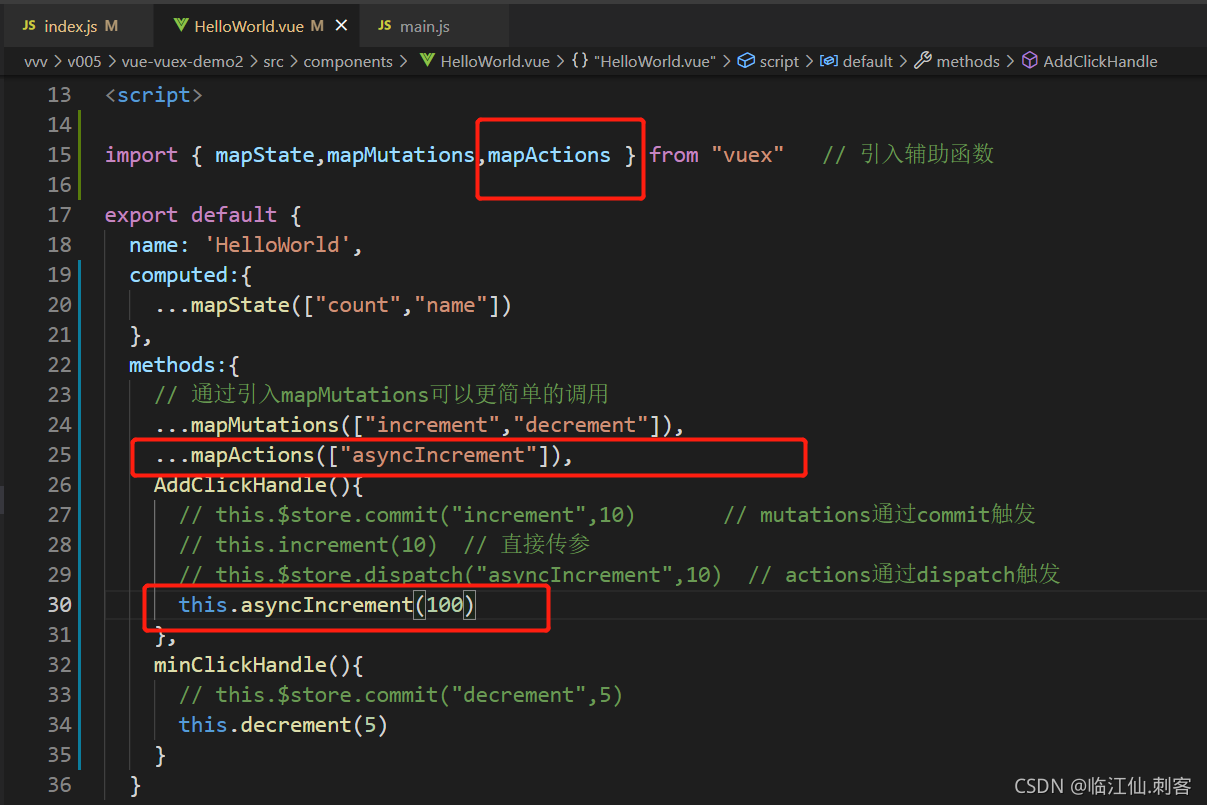The width and height of the screenshot is (1207, 805).
Task: Click the JS icon on main.js tab
Action: click(x=384, y=26)
